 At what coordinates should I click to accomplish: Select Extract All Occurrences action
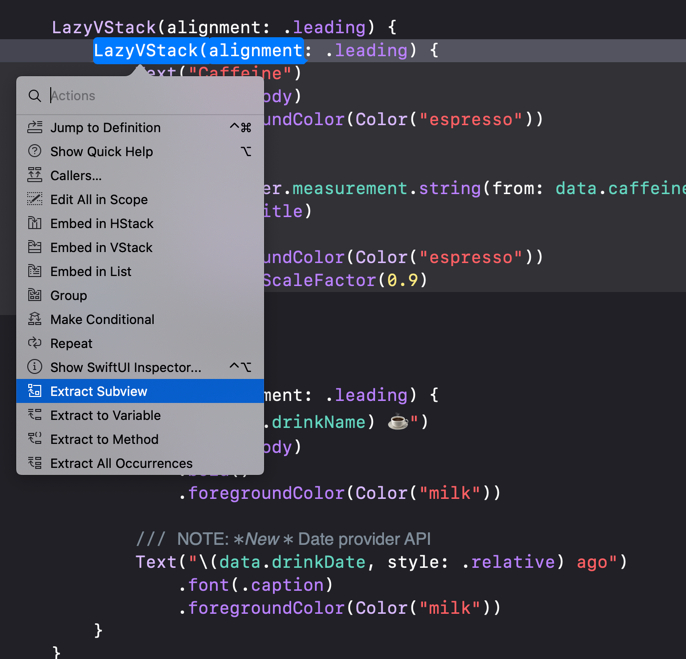point(140,463)
